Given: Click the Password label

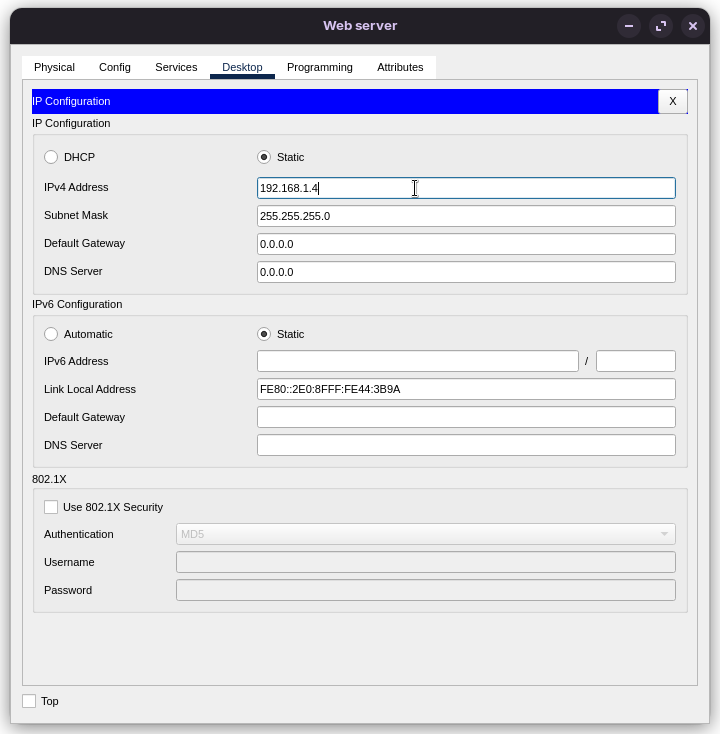Looking at the screenshot, I should click(68, 590).
